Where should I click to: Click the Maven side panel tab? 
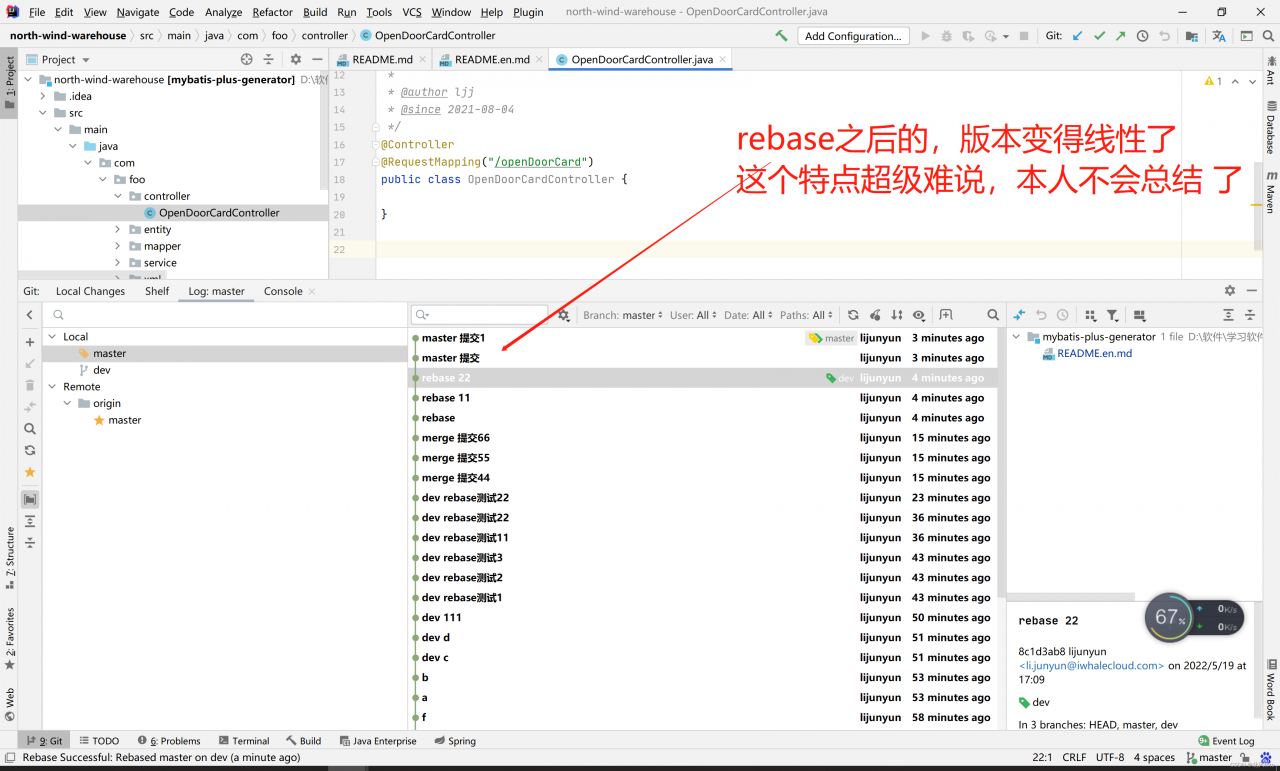pos(1271,192)
